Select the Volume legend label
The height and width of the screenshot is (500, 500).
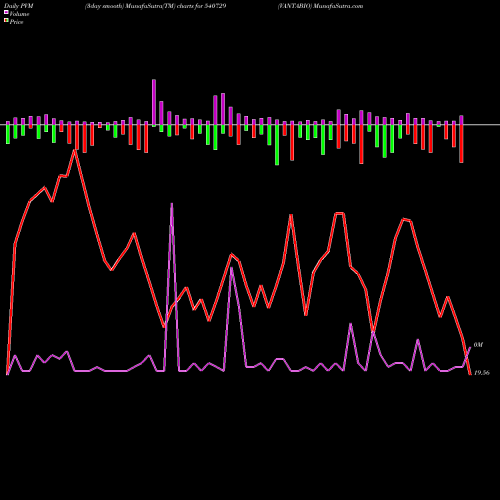(x=19, y=14)
